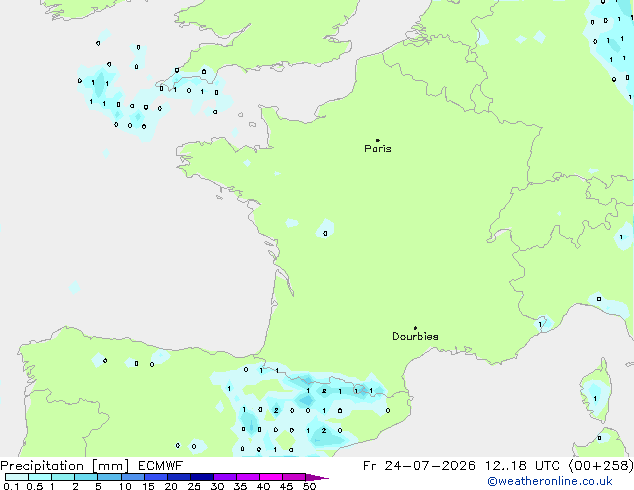
Task: Pick the 20–25 mm legend swatch
Action: (178, 477)
